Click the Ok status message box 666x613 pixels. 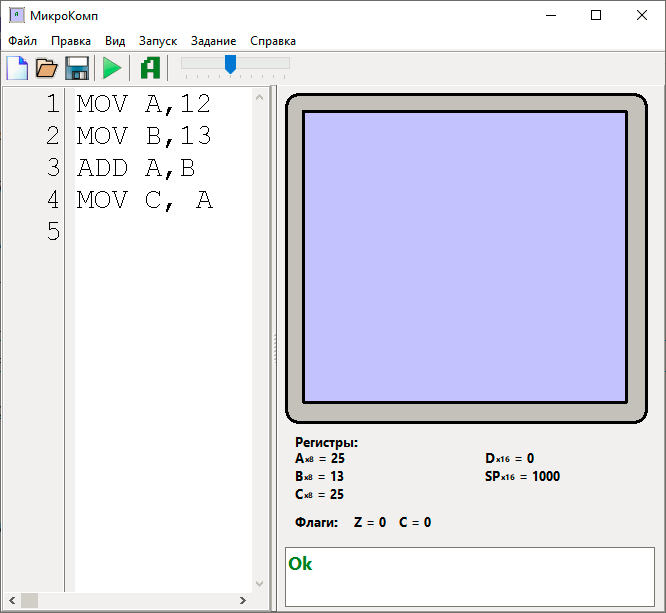[469, 575]
